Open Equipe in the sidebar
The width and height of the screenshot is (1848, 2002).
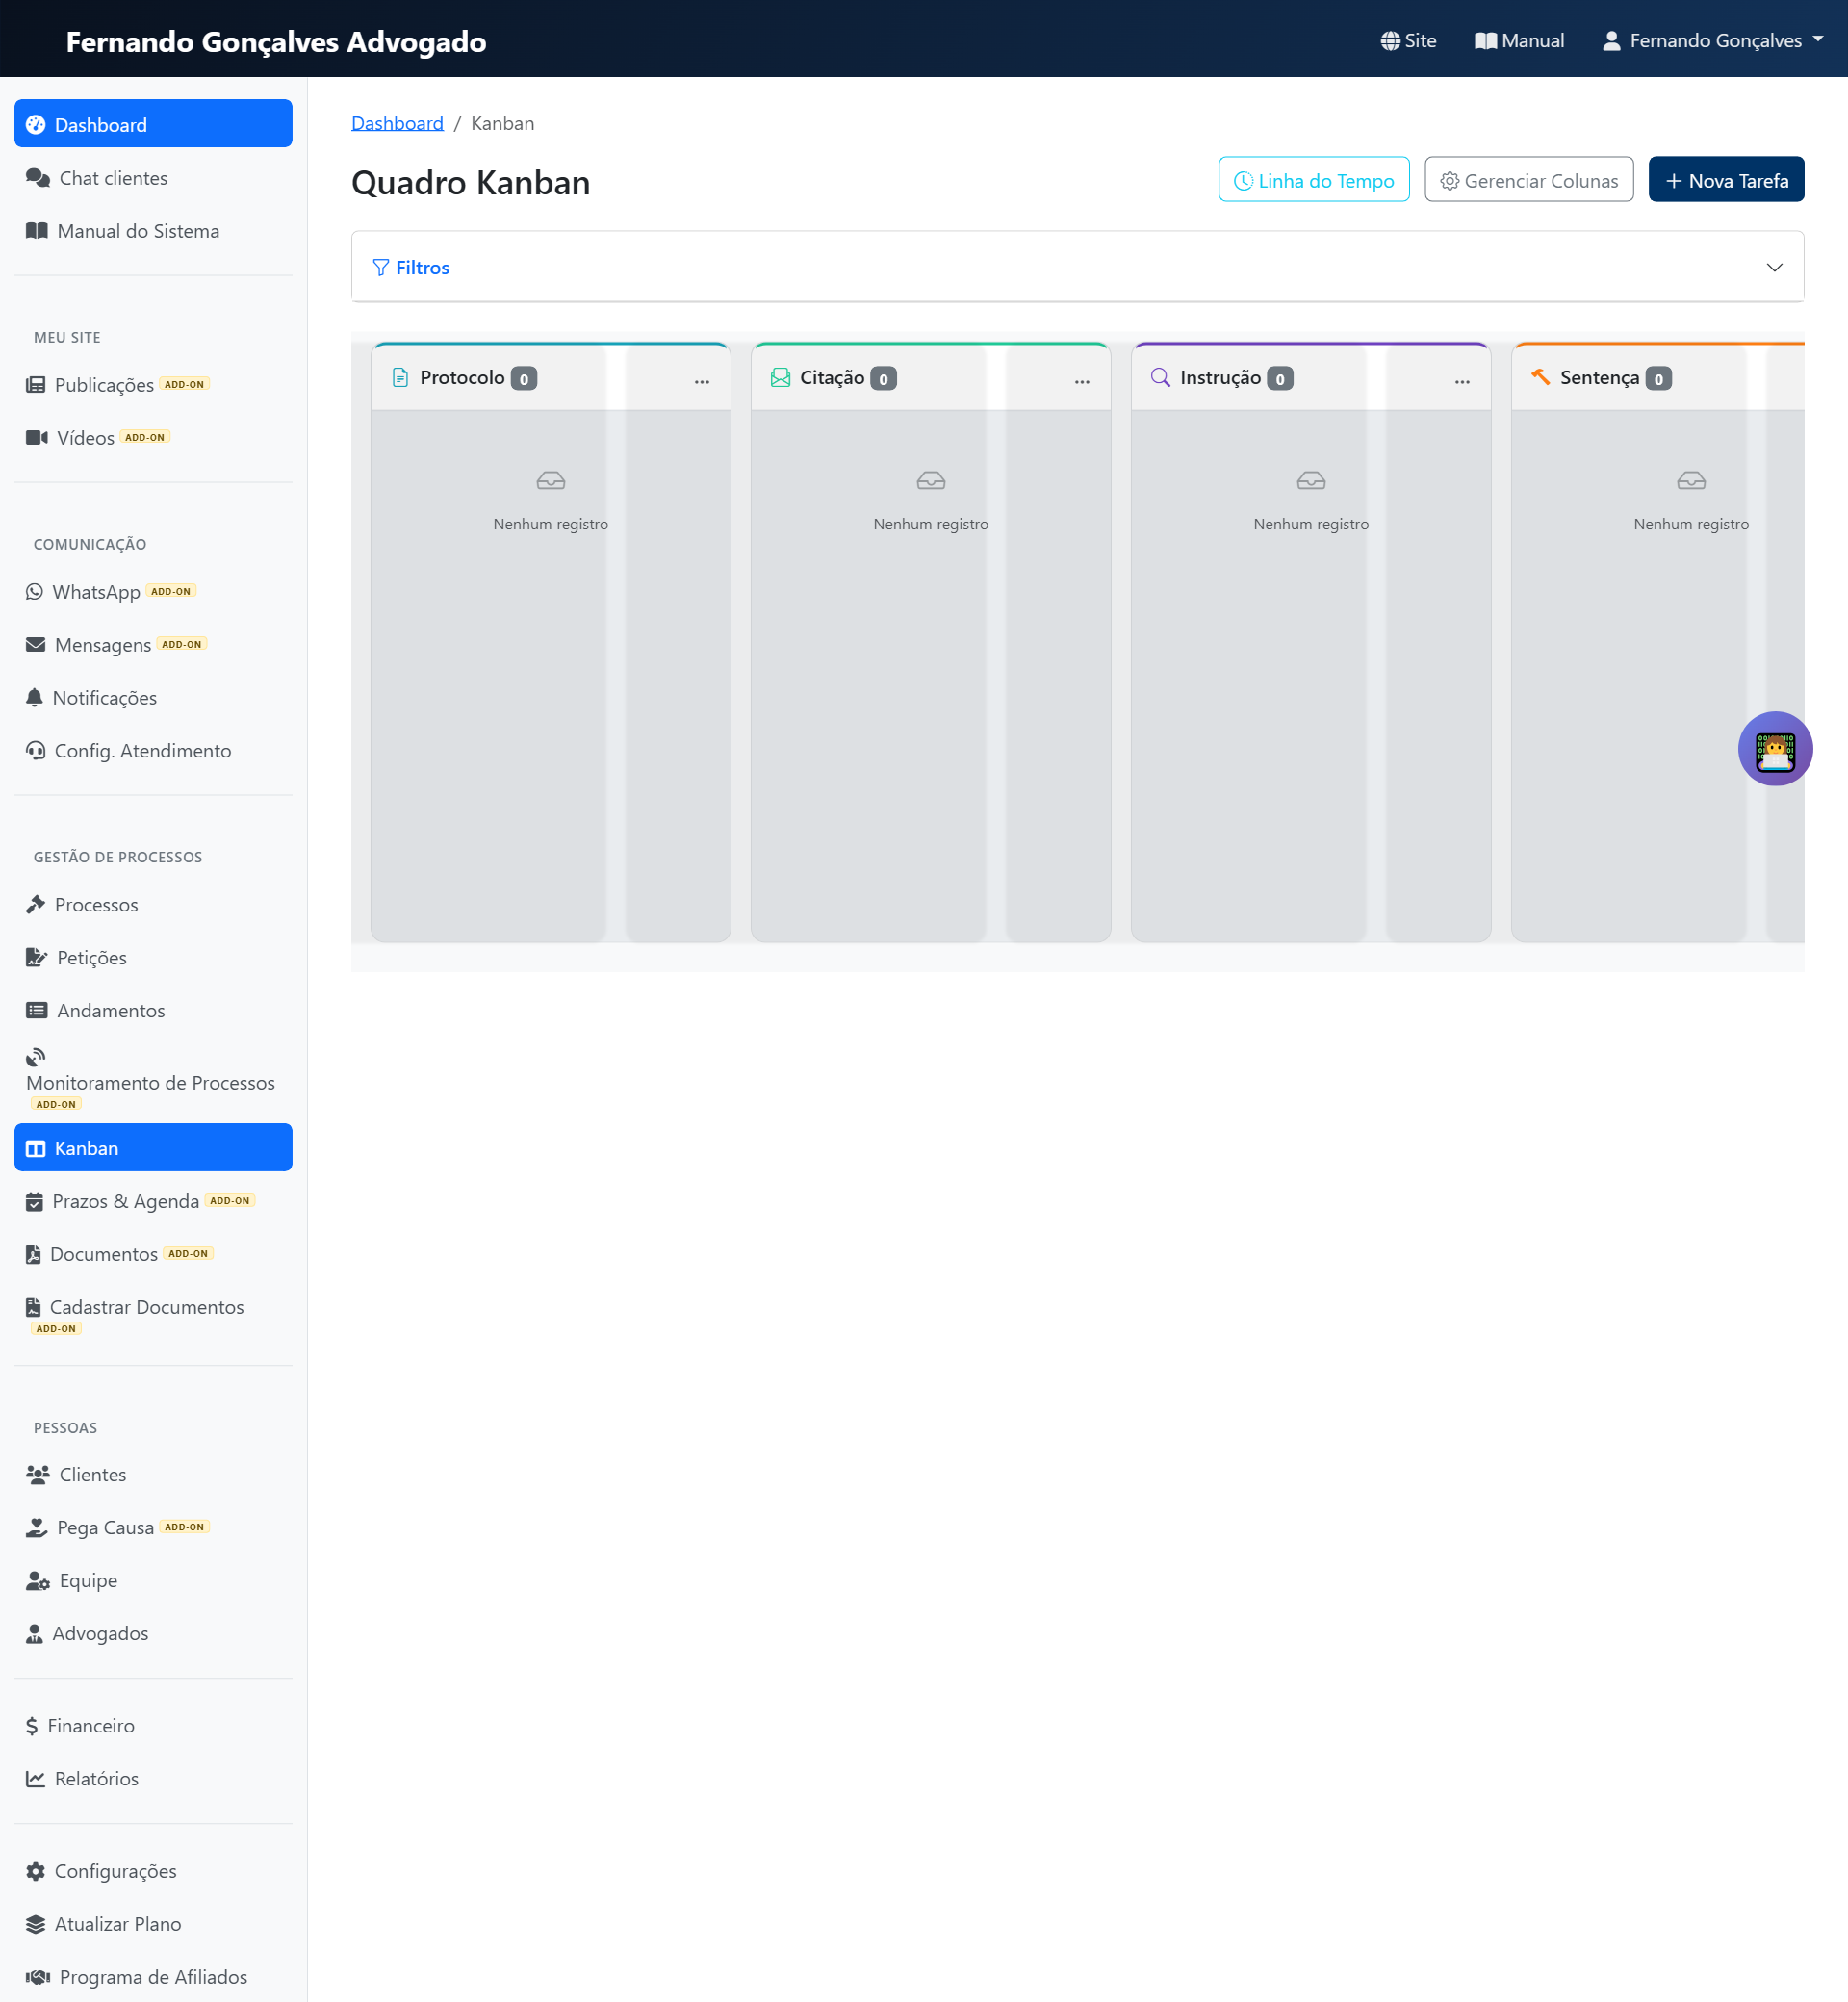[x=153, y=1580]
